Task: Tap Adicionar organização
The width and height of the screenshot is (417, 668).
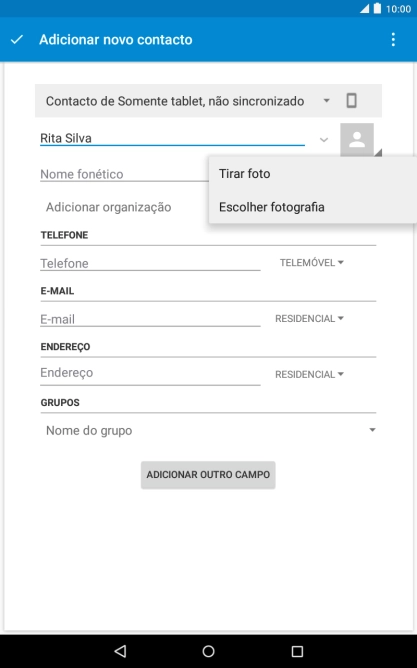Action: pyautogui.click(x=108, y=207)
